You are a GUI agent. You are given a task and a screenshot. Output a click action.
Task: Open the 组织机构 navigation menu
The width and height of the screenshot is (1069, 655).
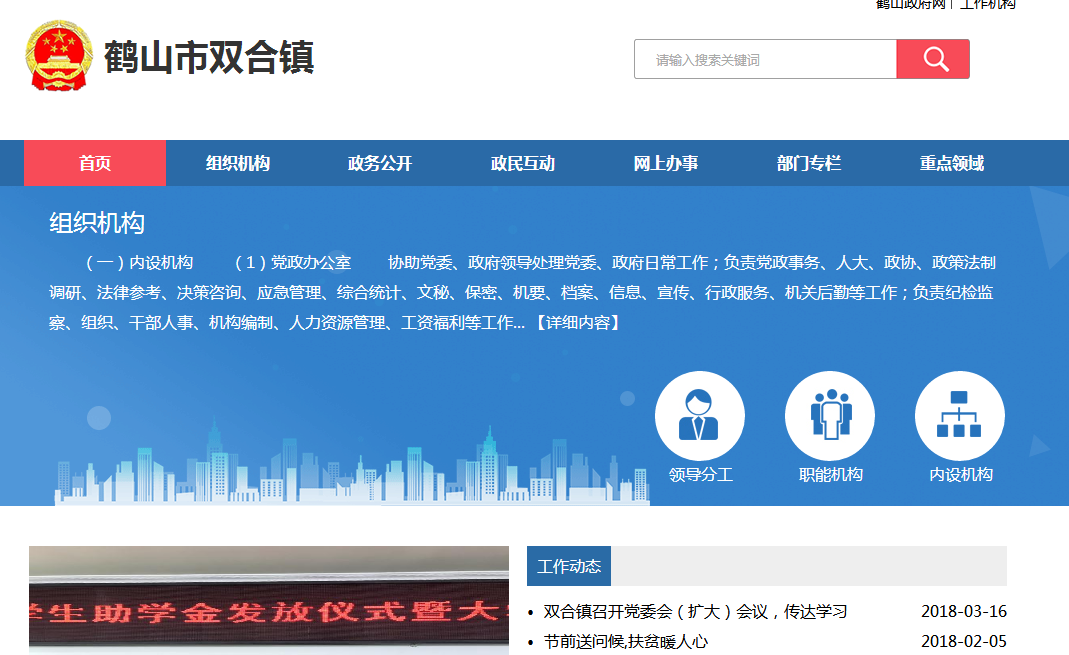tap(238, 162)
